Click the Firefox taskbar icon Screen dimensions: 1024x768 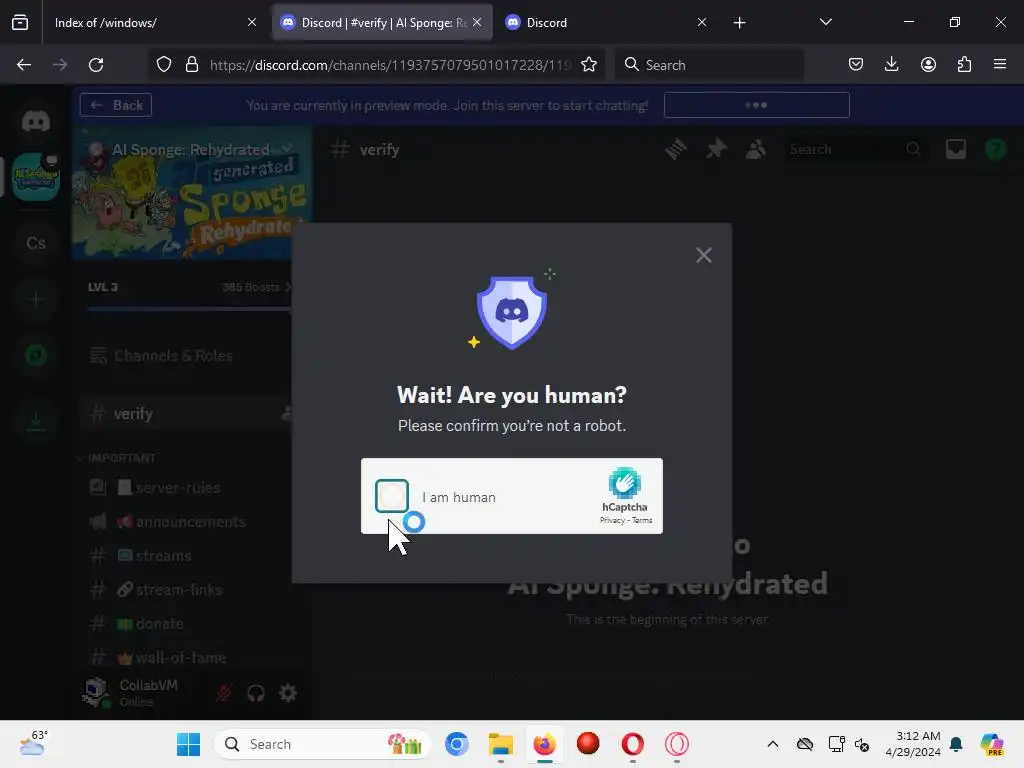point(544,744)
